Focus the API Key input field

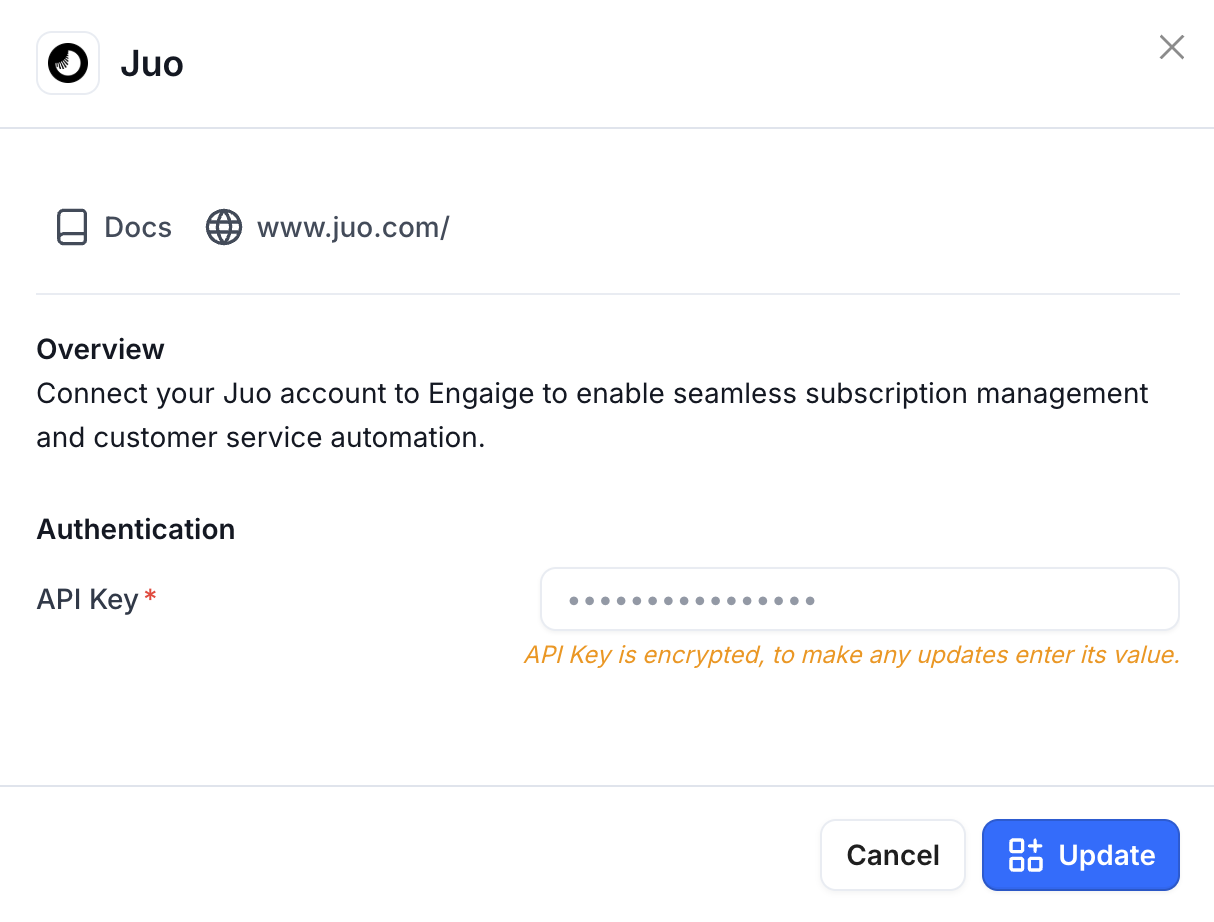860,600
